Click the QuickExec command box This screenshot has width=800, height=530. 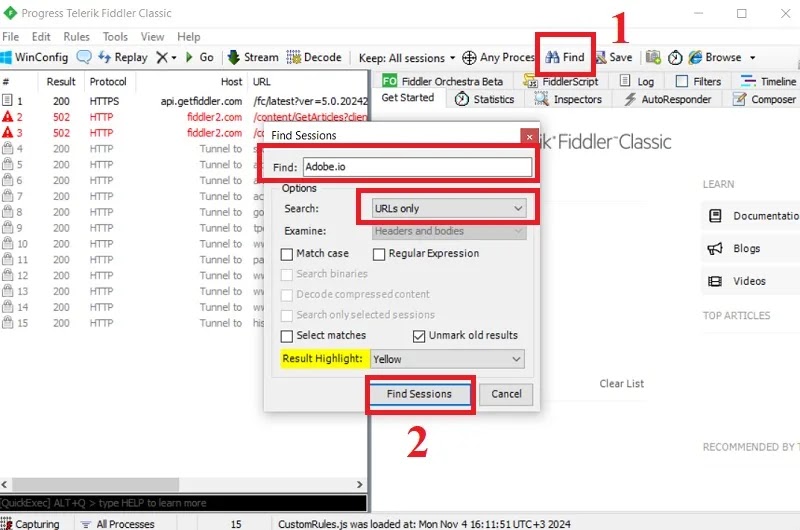pyautogui.click(x=183, y=503)
